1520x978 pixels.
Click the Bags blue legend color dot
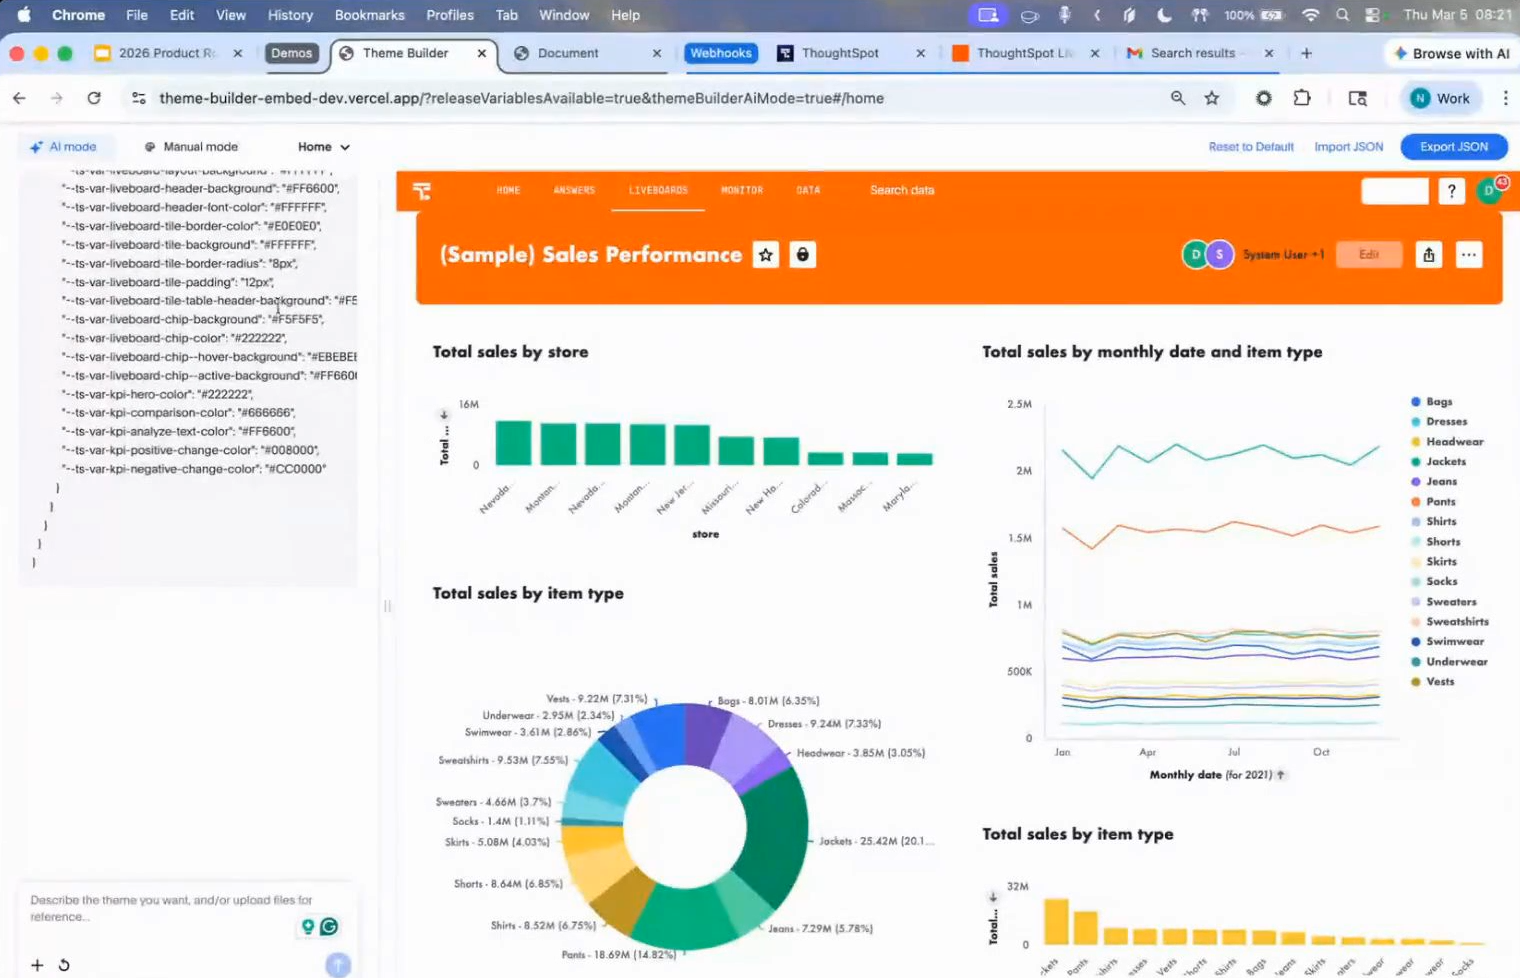pos(1416,402)
